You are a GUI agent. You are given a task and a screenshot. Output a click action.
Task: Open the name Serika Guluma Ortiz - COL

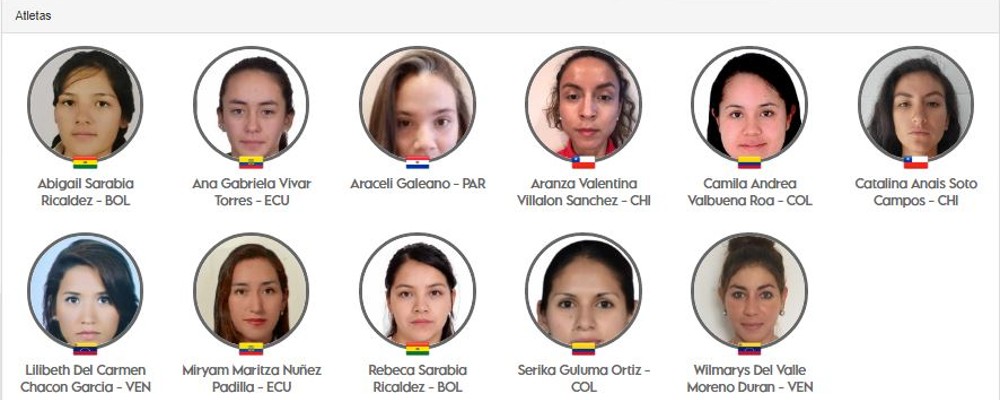(x=584, y=378)
